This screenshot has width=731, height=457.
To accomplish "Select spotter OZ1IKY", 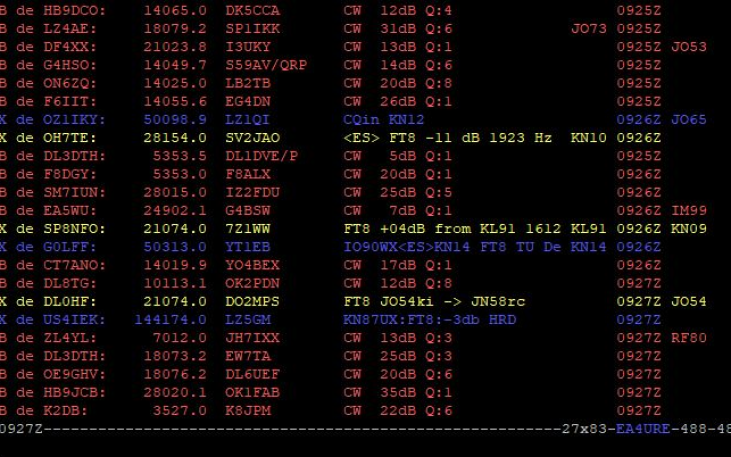I will pyautogui.click(x=75, y=119).
